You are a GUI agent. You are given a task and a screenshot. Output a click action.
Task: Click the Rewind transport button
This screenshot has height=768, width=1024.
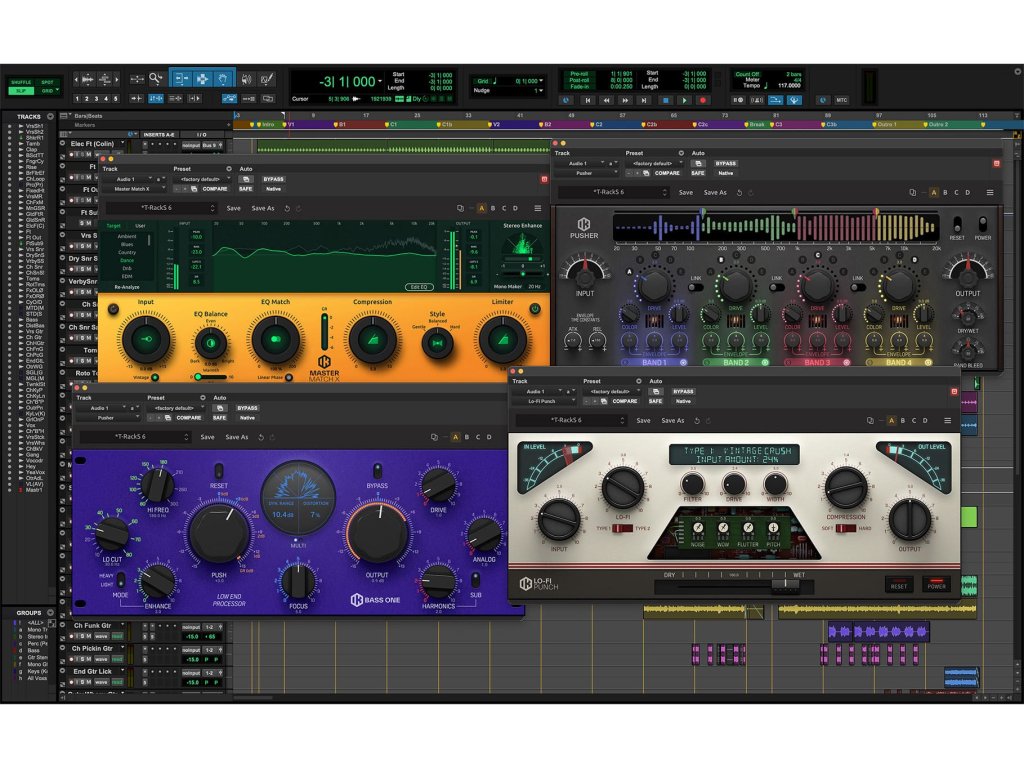point(607,101)
